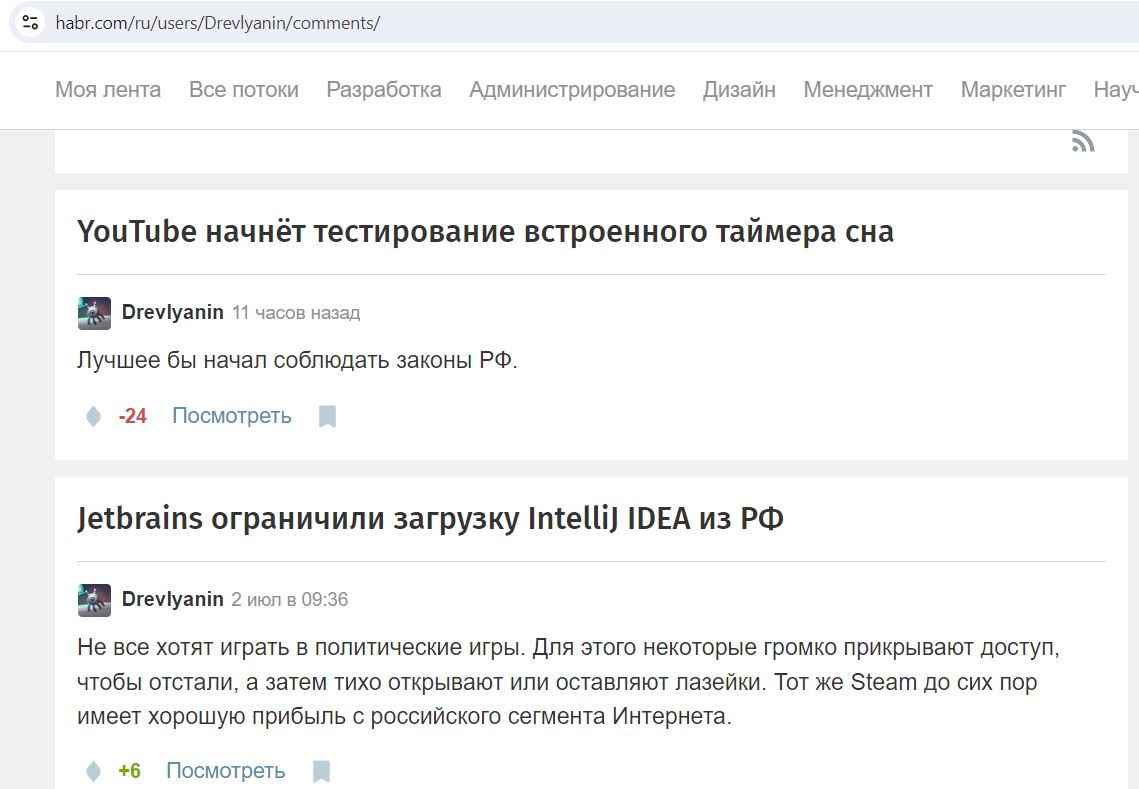This screenshot has height=789, width=1139.
Task: Open the site information icon in address bar
Action: (30, 23)
